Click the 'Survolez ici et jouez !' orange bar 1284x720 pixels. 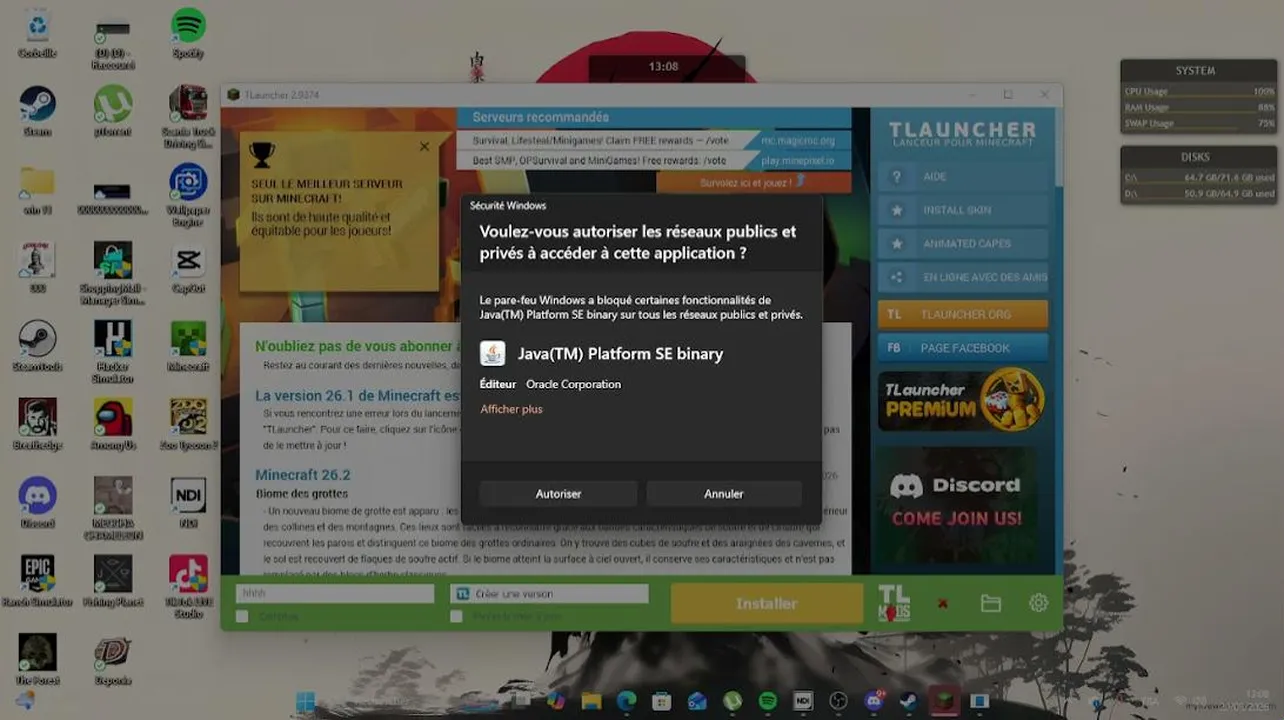pyautogui.click(x=754, y=183)
